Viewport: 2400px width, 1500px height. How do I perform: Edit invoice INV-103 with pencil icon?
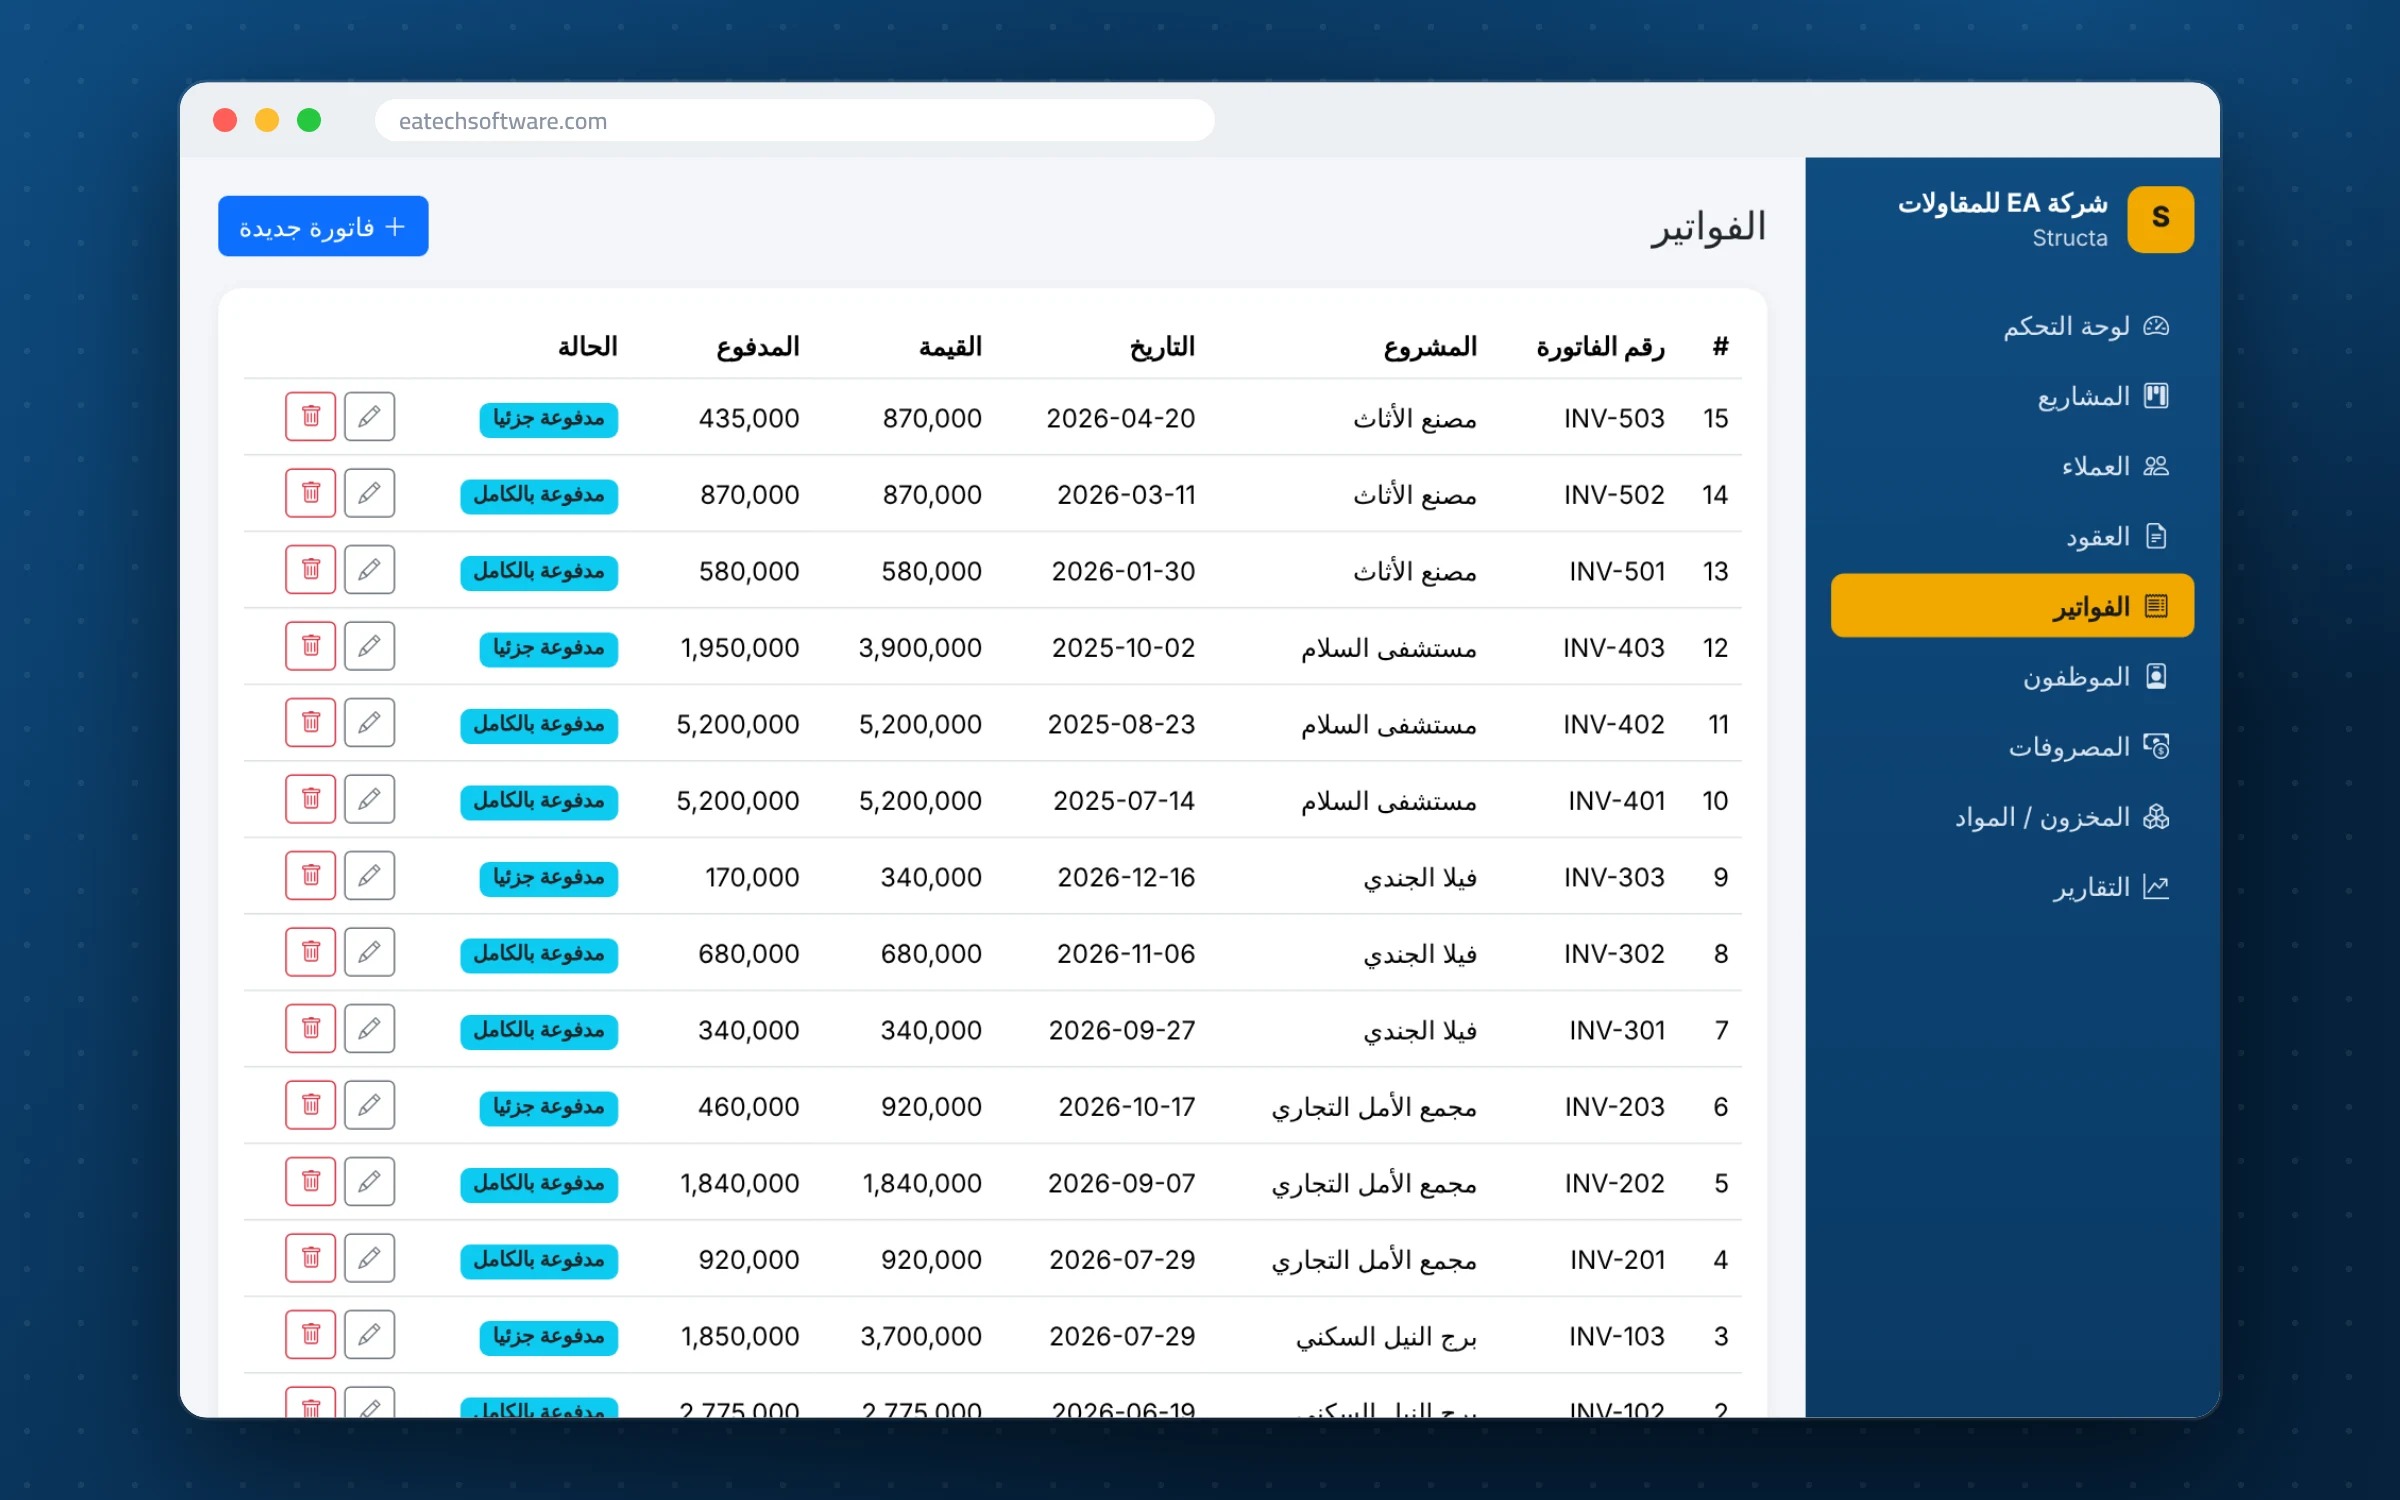369,1334
